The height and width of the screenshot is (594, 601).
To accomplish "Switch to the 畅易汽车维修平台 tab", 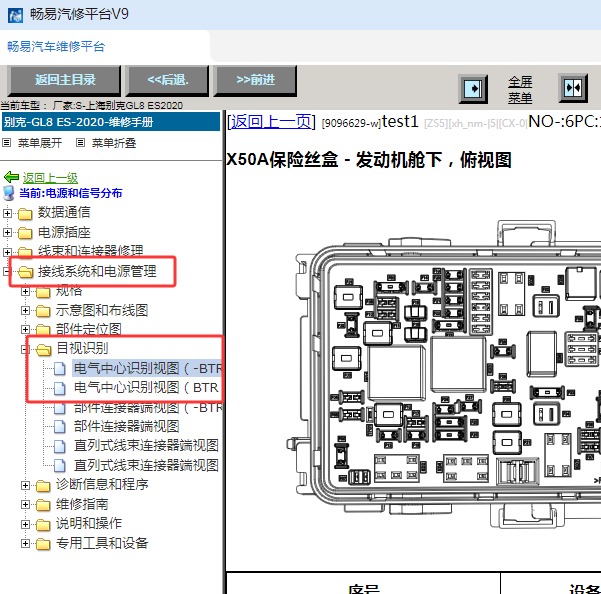I will [x=56, y=47].
